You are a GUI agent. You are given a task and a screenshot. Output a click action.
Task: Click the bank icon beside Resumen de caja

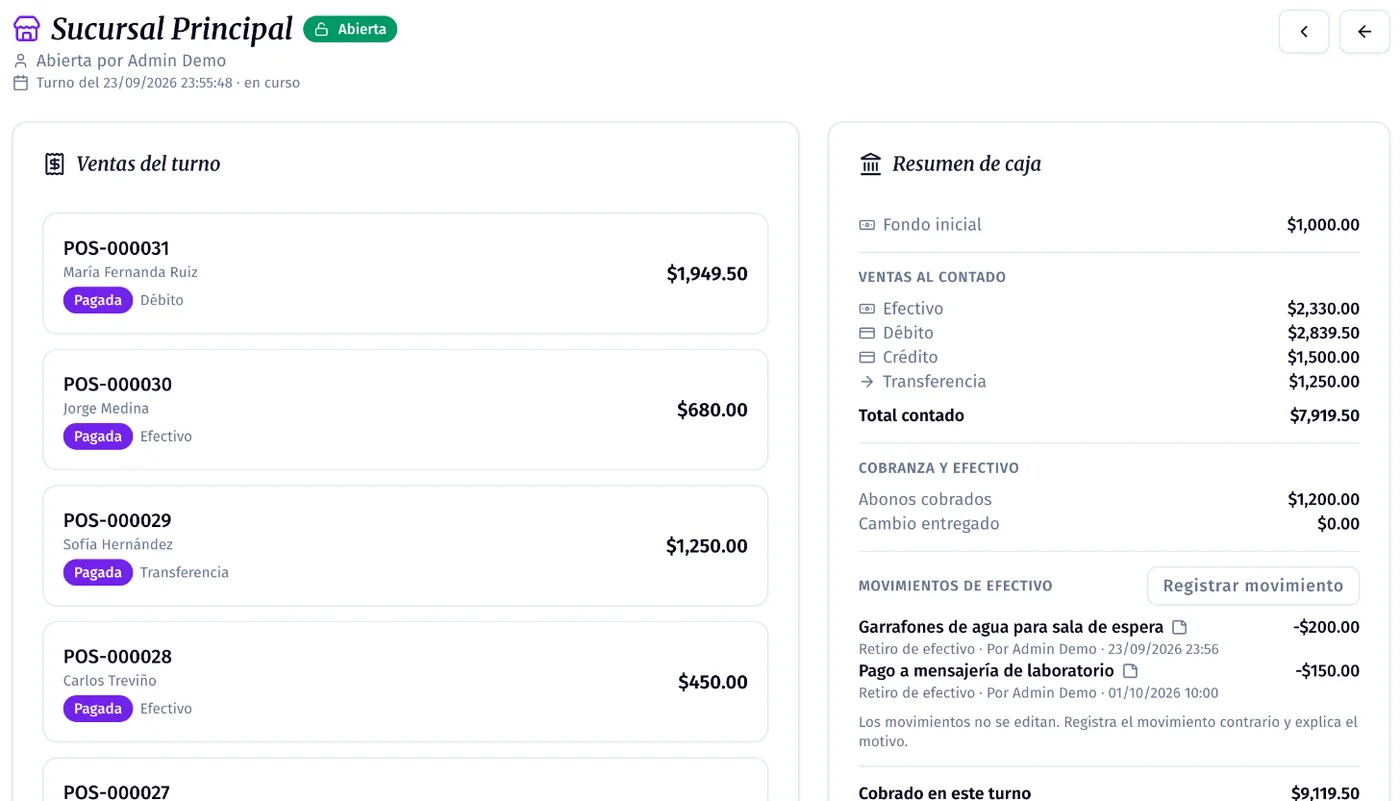click(871, 164)
